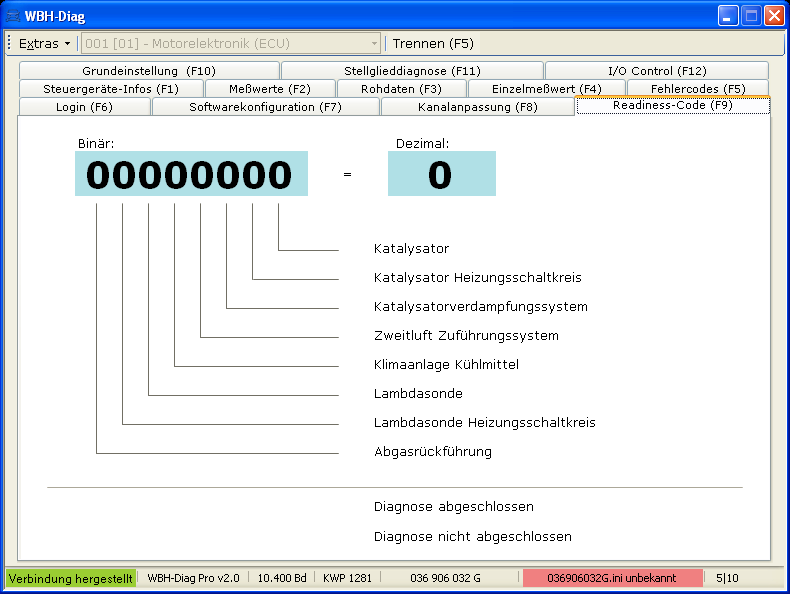The width and height of the screenshot is (790, 594).
Task: Open the Meßwerte (F2) tab
Action: coord(270,89)
